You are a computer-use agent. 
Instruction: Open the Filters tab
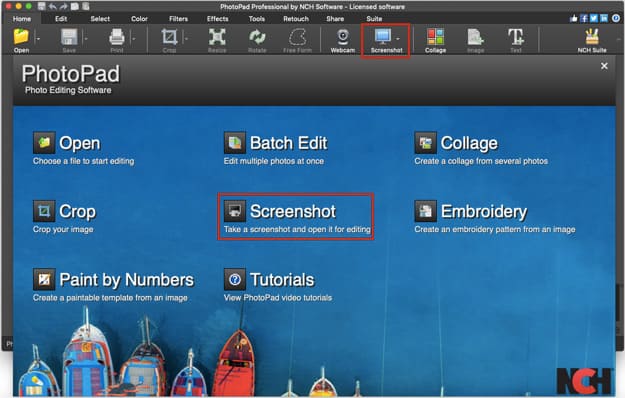click(178, 19)
